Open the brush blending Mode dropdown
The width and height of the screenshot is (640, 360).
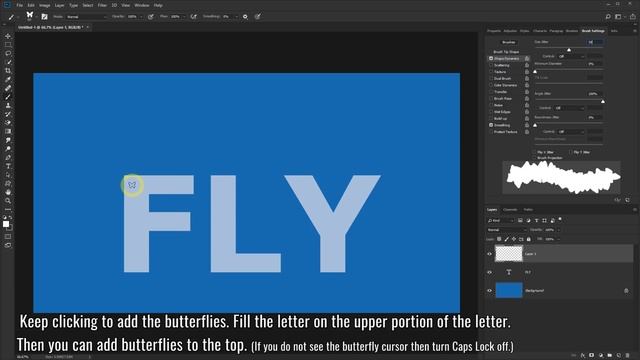tap(86, 17)
